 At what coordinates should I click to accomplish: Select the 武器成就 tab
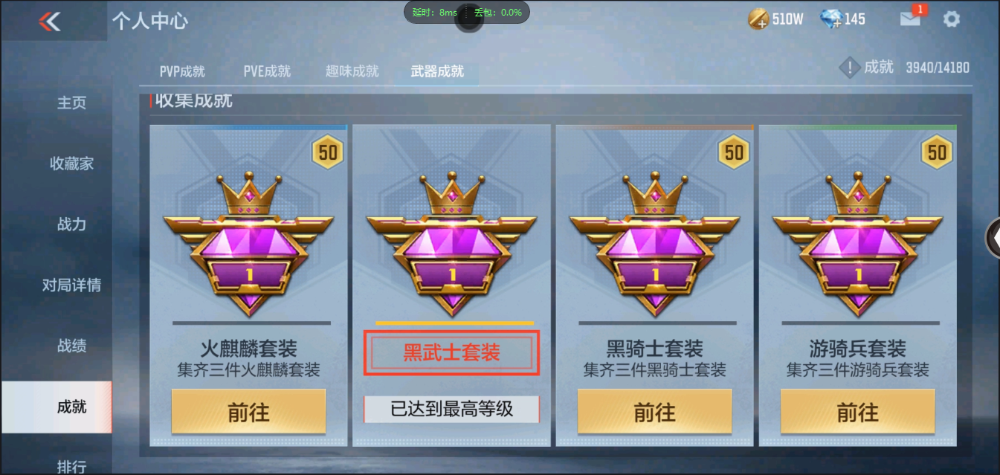click(437, 71)
